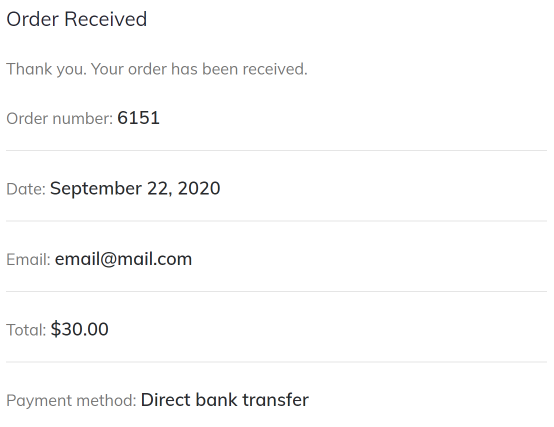This screenshot has height=427, width=554.
Task: Click the divider line below the email row
Action: coord(276,292)
